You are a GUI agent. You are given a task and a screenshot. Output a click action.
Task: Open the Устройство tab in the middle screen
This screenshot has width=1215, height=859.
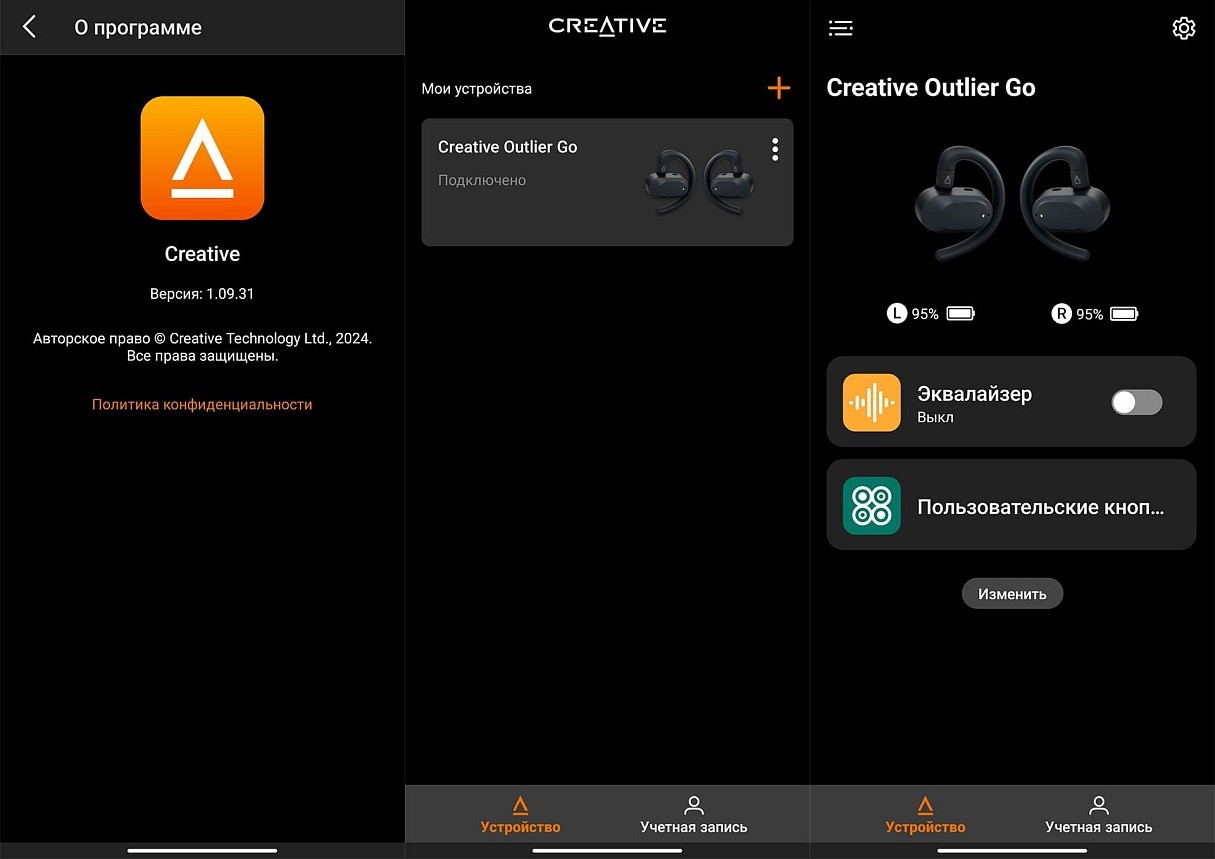(520, 815)
